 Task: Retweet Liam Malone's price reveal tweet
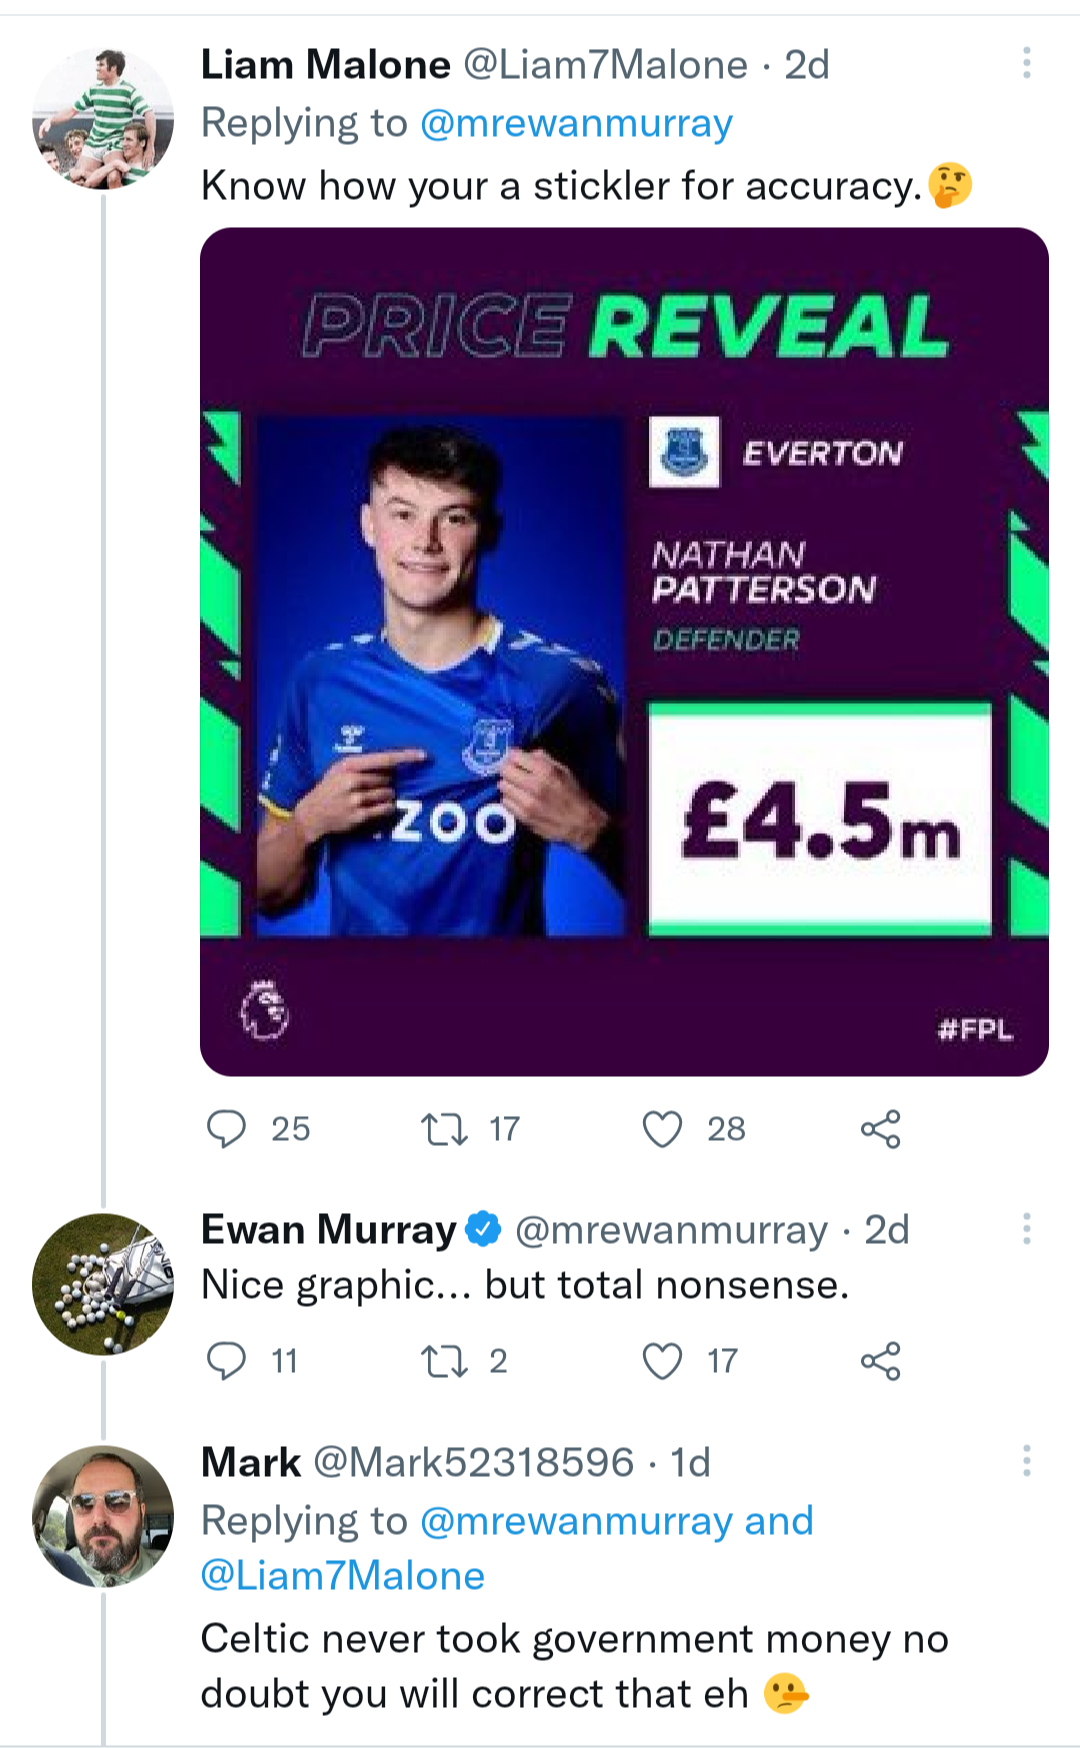click(x=444, y=1129)
